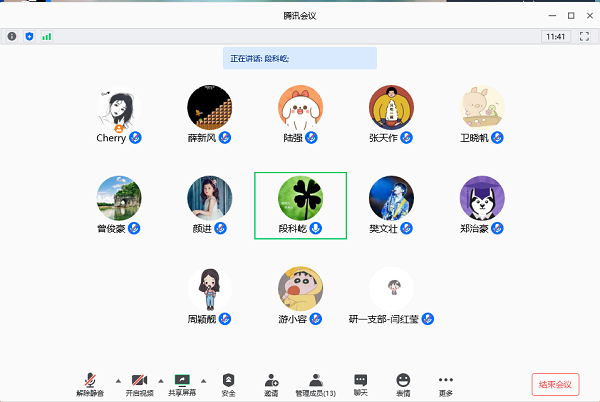Click the 11:41 meeting timer
This screenshot has width=600, height=402.
point(555,36)
